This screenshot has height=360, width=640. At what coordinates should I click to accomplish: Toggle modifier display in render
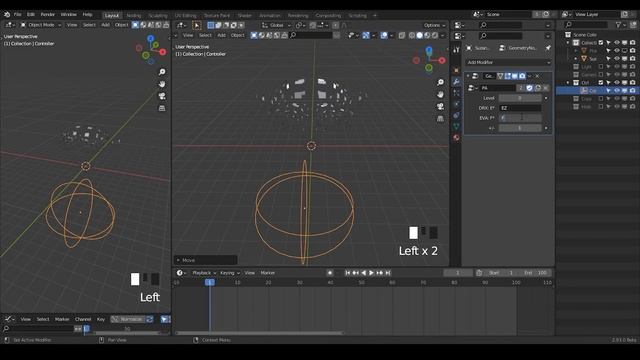[522, 76]
